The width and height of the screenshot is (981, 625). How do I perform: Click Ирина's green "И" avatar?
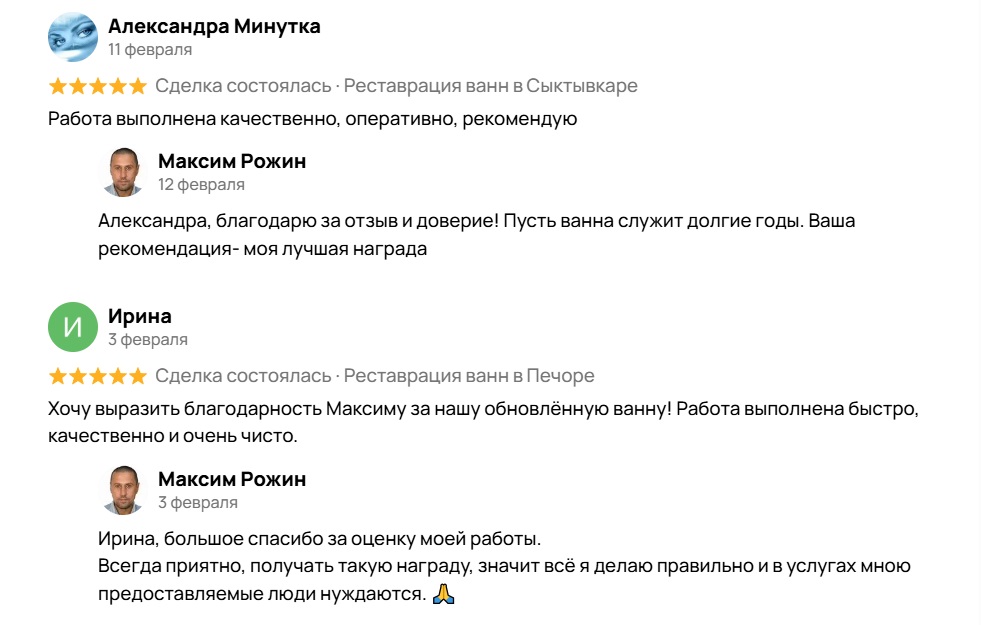click(73, 327)
